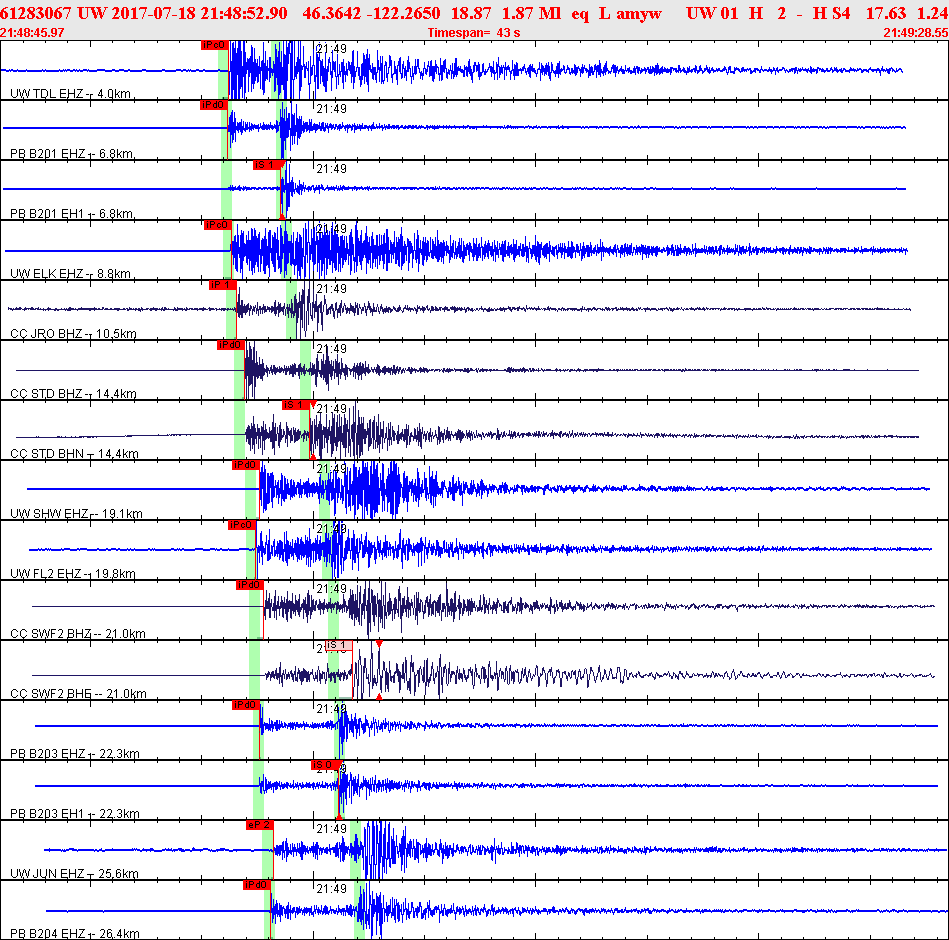This screenshot has width=949, height=940.
Task: Click the UW TDL EHZ -- 4.0km station label
Action: (70, 94)
